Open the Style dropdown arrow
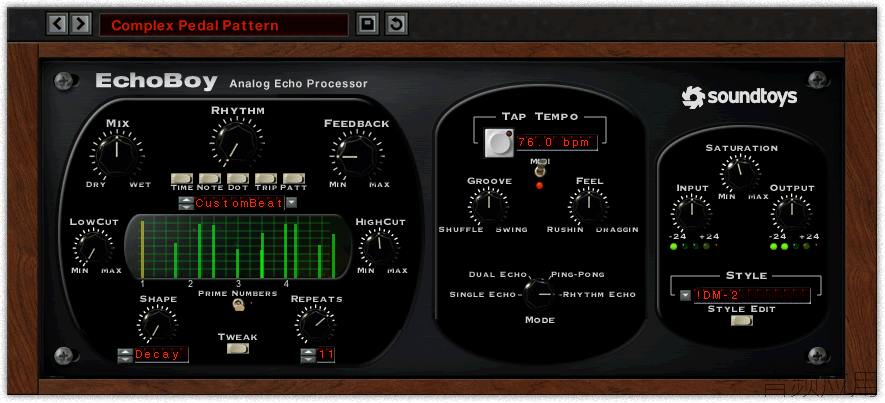 point(685,295)
